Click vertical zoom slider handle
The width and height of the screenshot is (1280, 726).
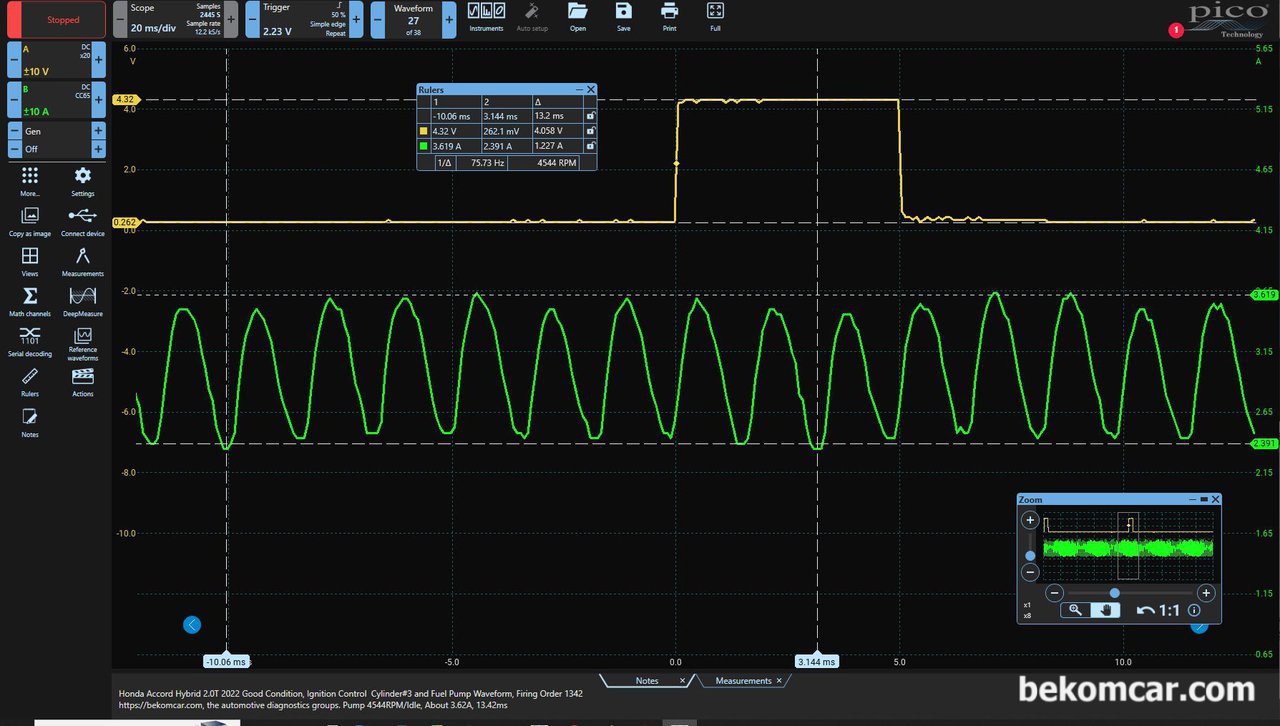tap(1030, 555)
